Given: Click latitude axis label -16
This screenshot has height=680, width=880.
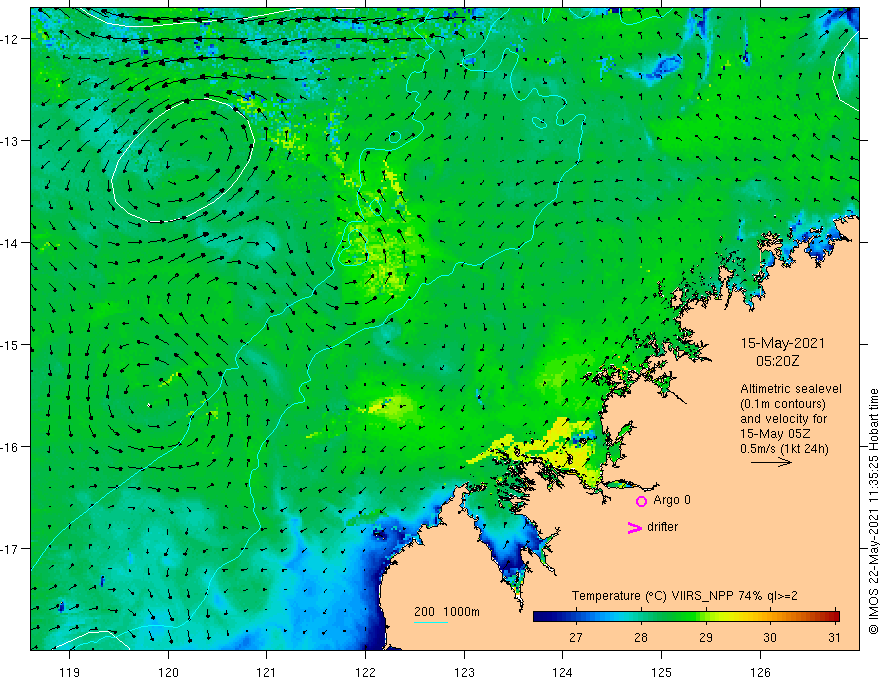Looking at the screenshot, I should [x=10, y=447].
